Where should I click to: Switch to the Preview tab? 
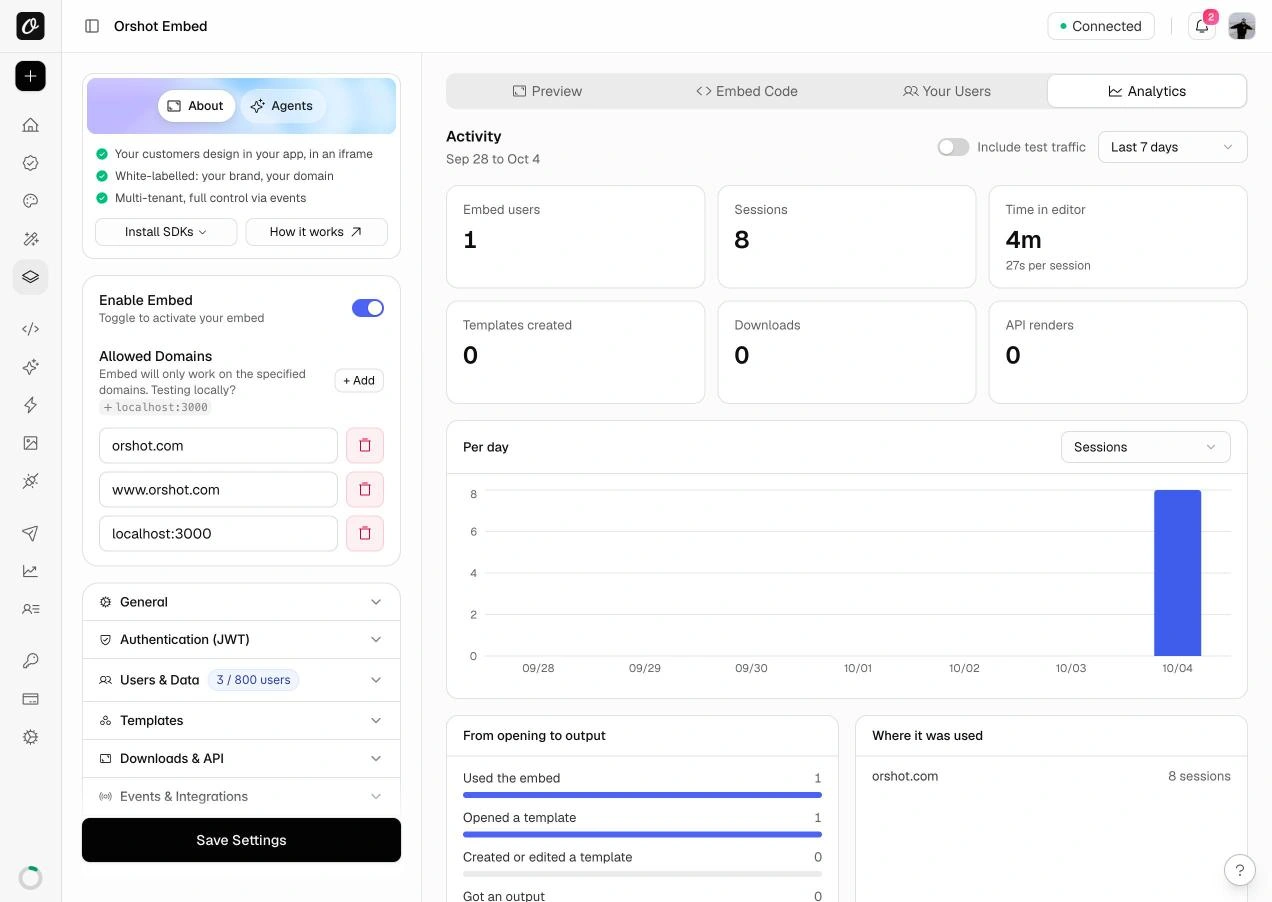(x=547, y=91)
